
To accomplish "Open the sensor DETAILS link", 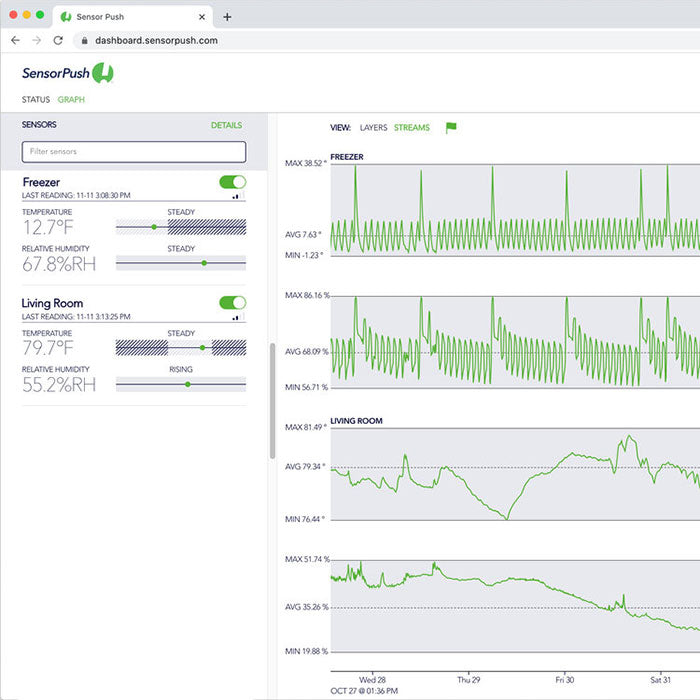I will coord(226,126).
